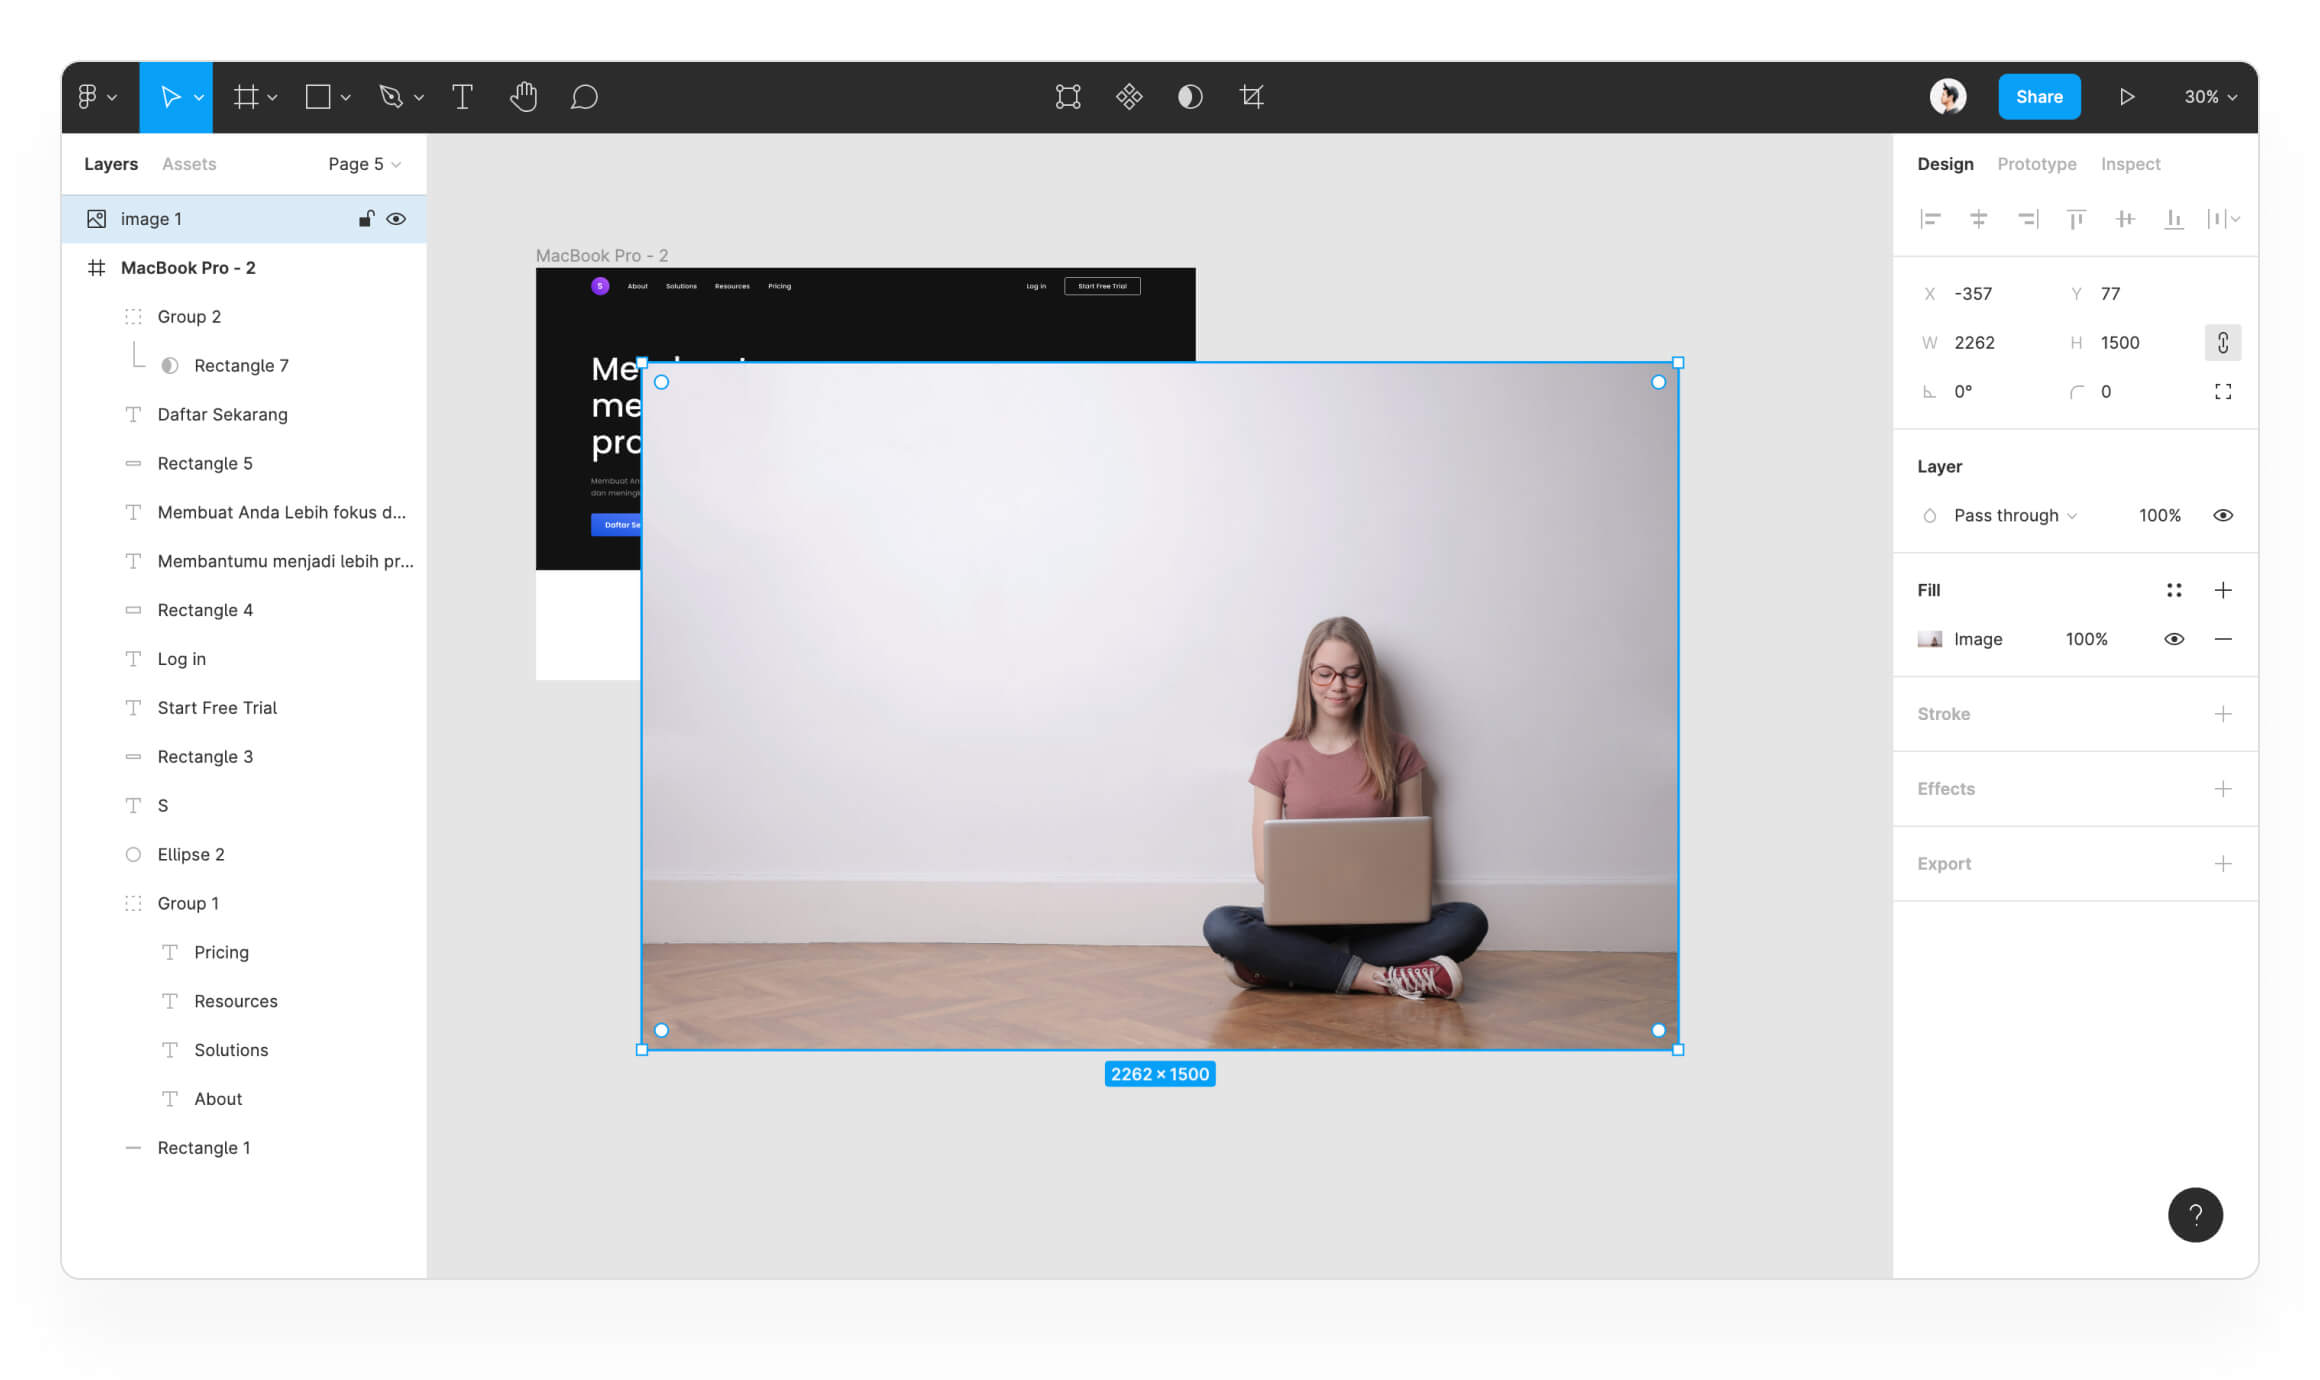Open the Page 5 dropdown
The height and width of the screenshot is (1380, 2320).
364,164
